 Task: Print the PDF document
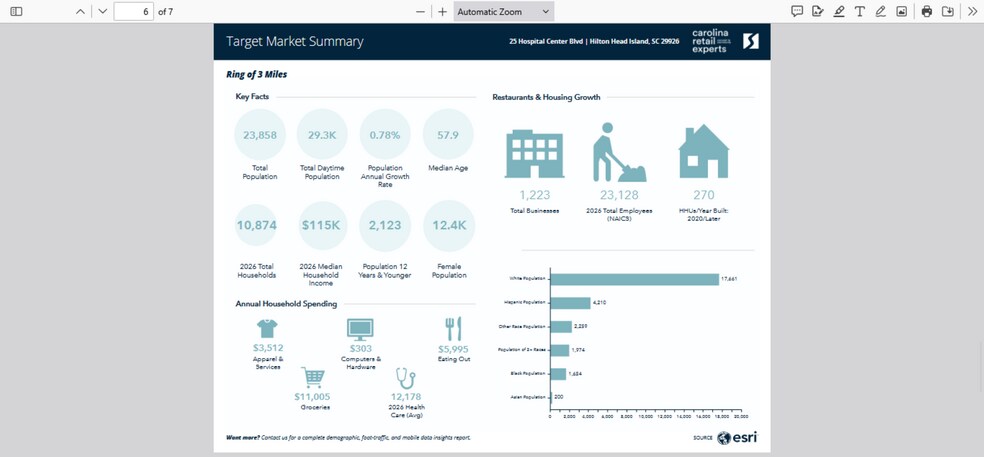[927, 11]
